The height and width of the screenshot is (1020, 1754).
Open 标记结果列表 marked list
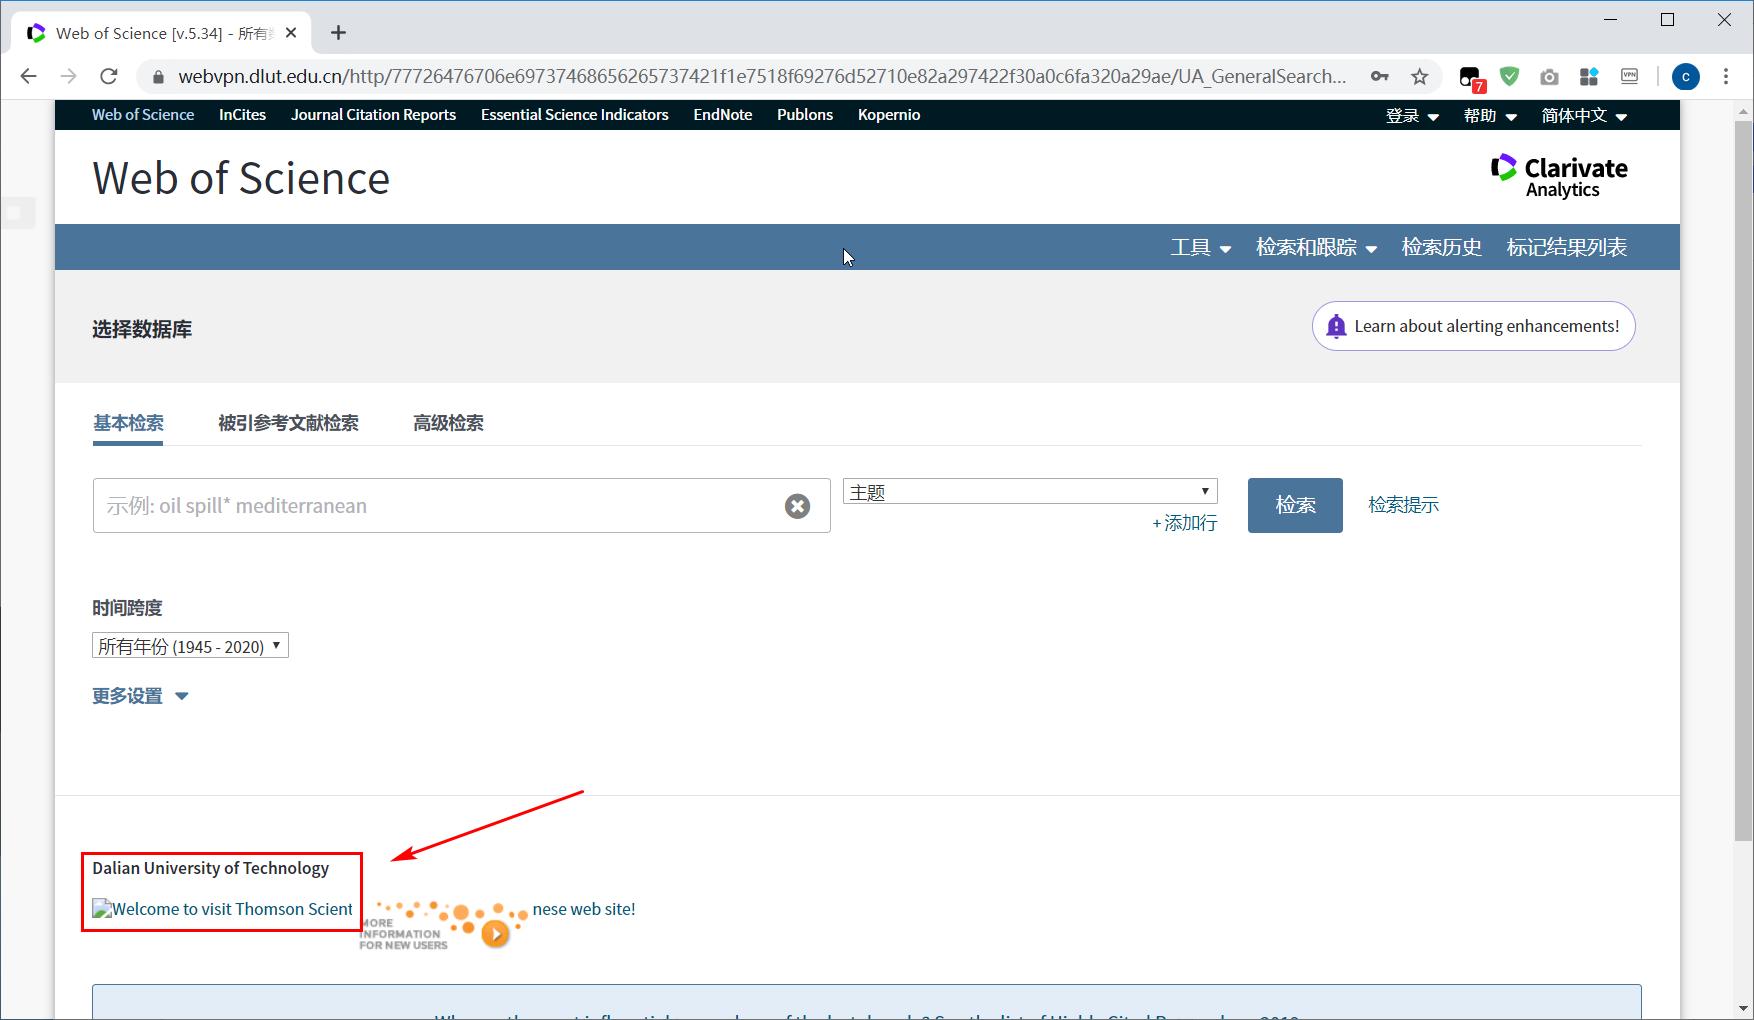[1566, 247]
